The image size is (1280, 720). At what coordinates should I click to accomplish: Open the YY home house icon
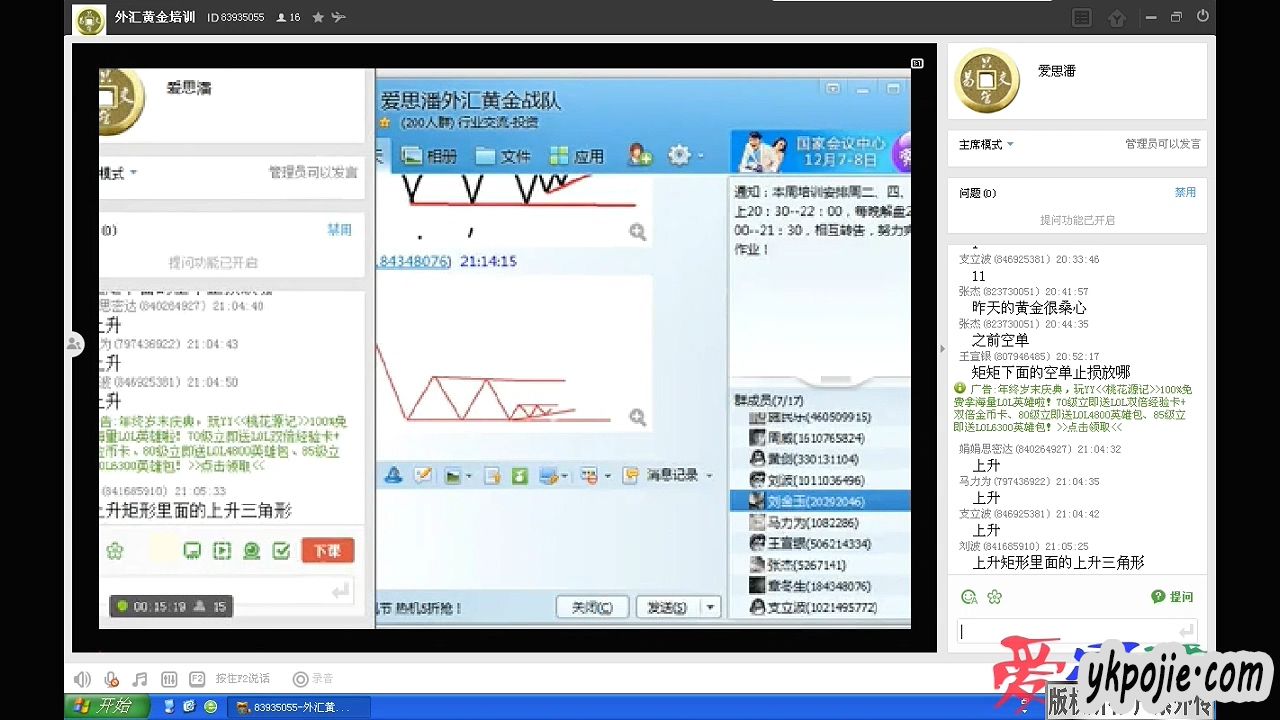click(x=1117, y=18)
